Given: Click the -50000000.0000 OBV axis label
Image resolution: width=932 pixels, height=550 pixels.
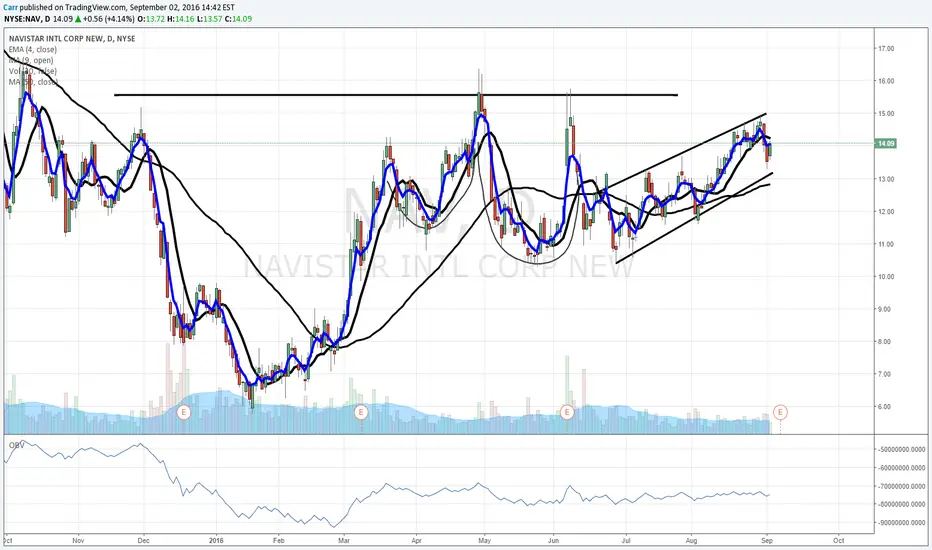Looking at the screenshot, I should tap(902, 450).
